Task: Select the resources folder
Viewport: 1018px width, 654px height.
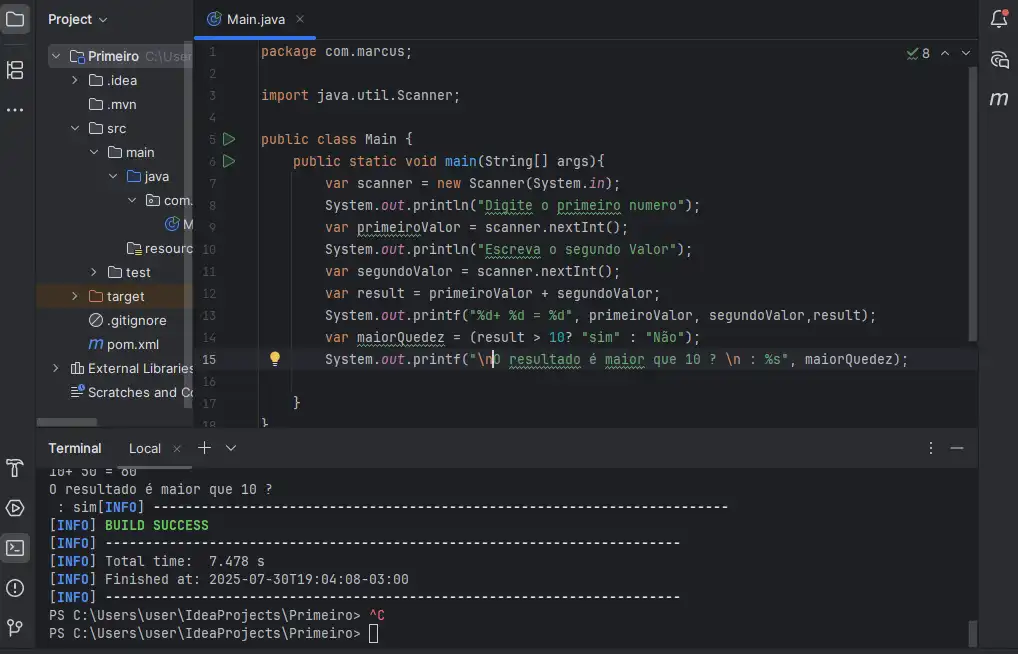Action: tap(160, 248)
